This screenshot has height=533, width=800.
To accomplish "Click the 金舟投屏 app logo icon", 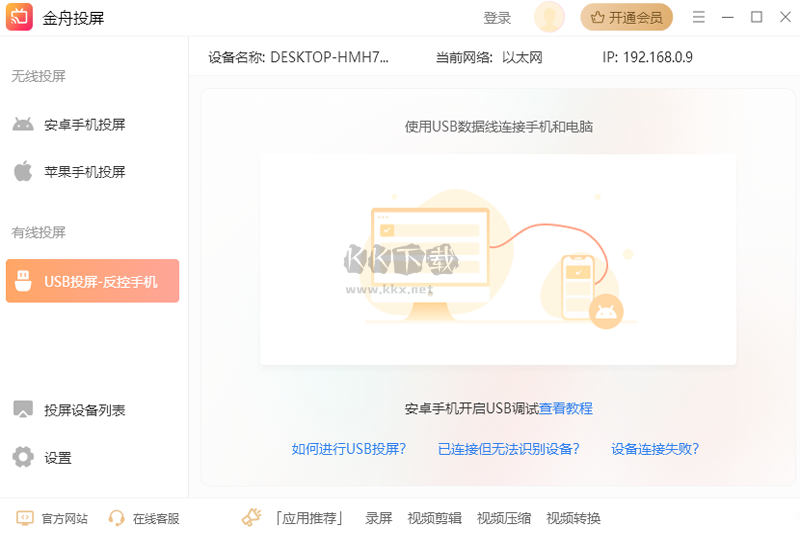I will point(19,17).
